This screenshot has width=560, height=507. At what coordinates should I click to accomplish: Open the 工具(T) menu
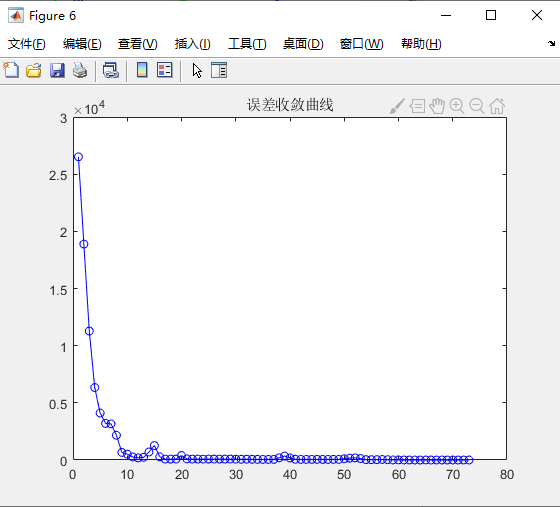[x=247, y=44]
